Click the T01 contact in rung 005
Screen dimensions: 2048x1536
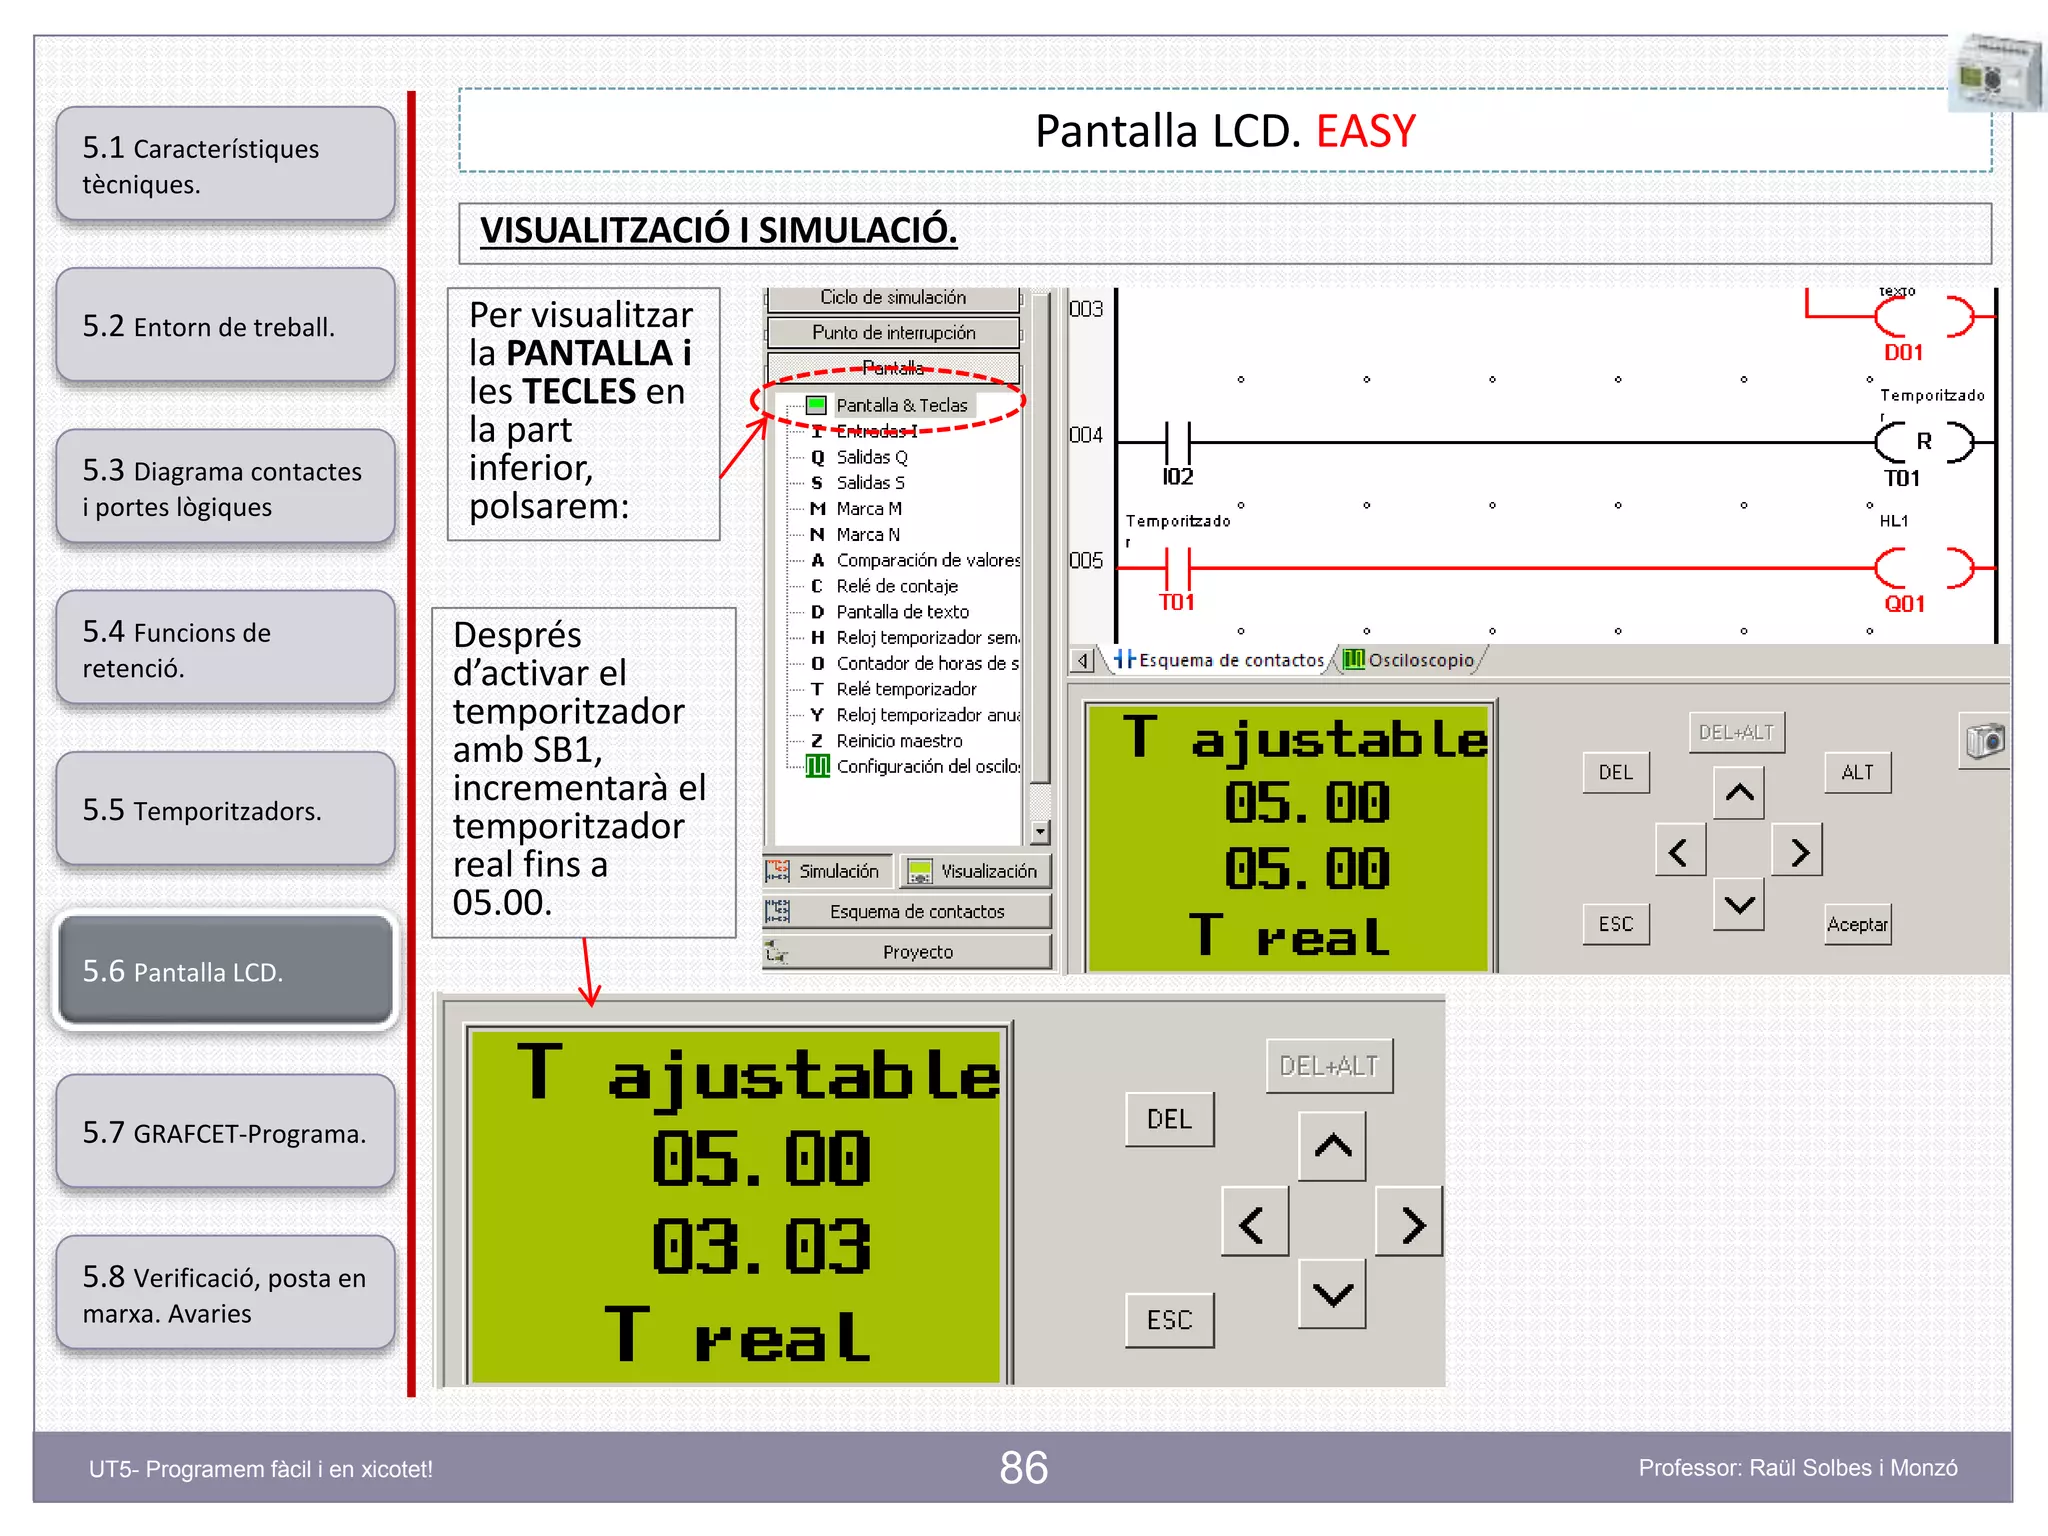(x=1178, y=568)
